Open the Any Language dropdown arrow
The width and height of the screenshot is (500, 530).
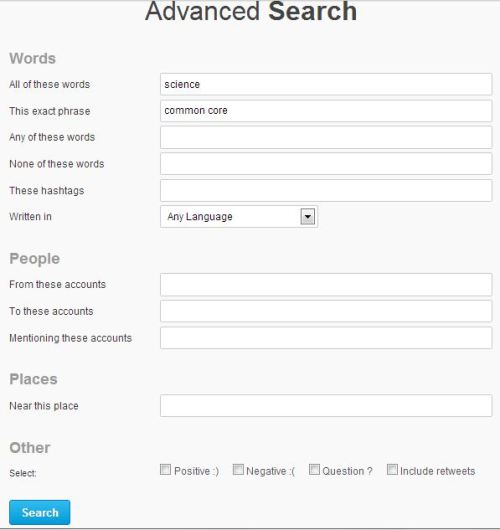pos(308,217)
